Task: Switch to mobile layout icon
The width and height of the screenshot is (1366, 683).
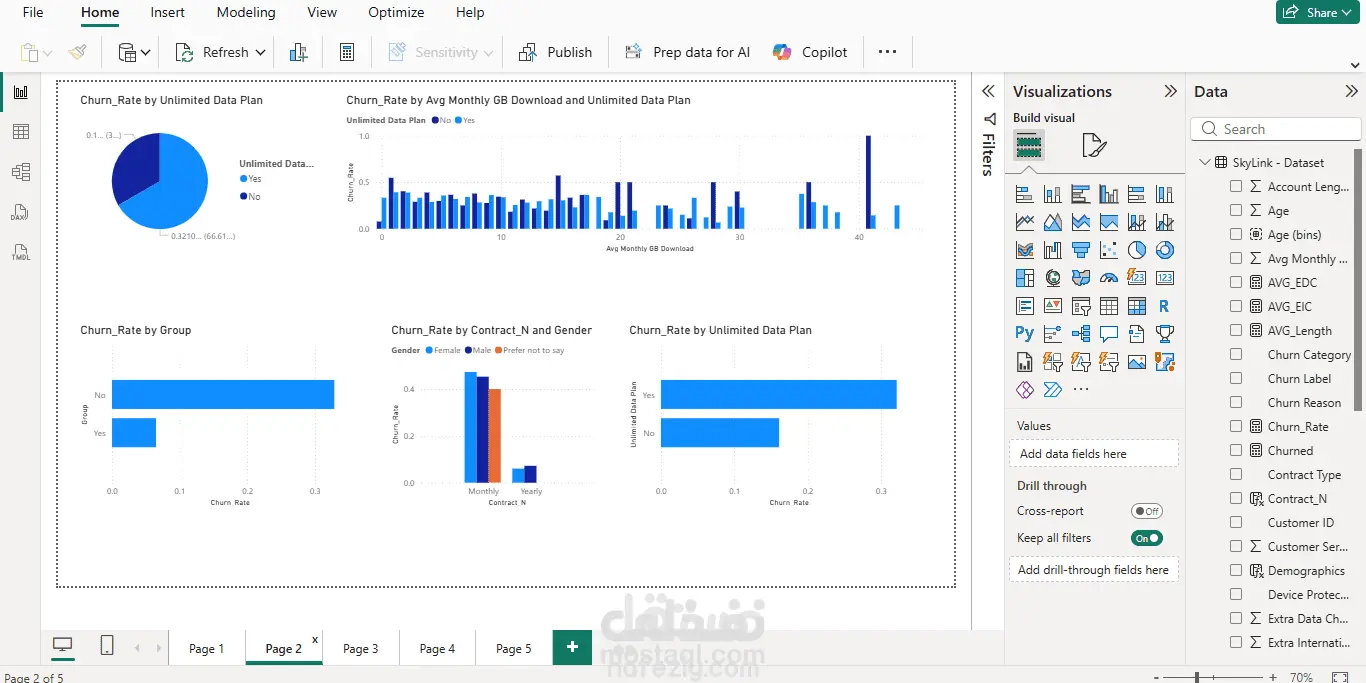Action: click(107, 646)
